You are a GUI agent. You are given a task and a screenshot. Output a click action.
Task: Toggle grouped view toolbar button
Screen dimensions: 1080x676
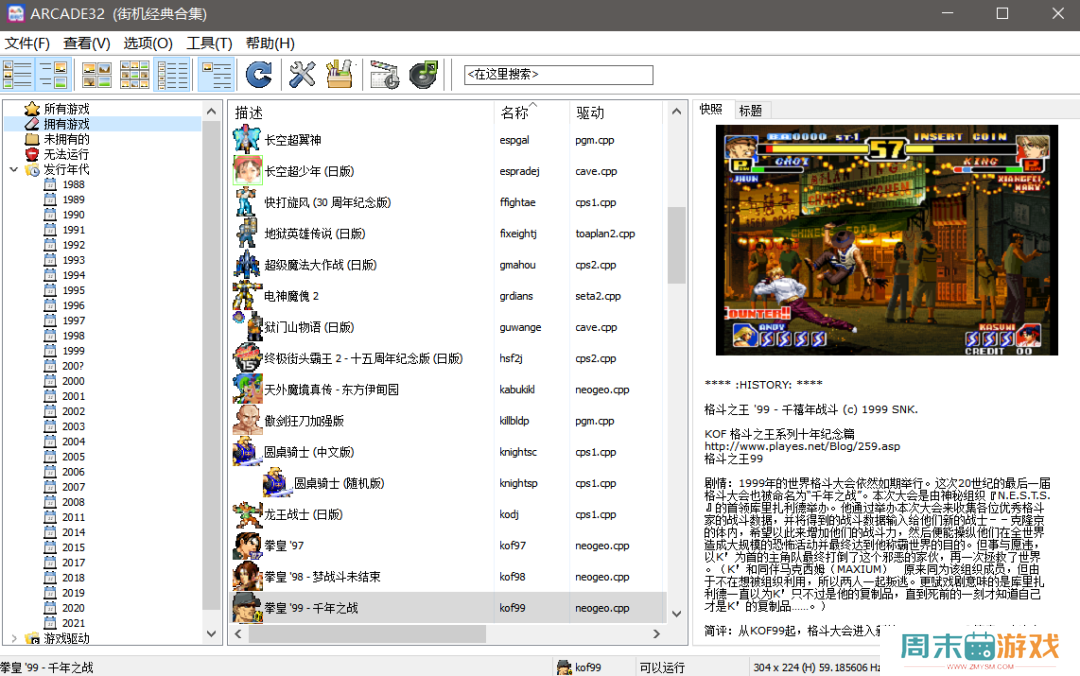(x=216, y=74)
